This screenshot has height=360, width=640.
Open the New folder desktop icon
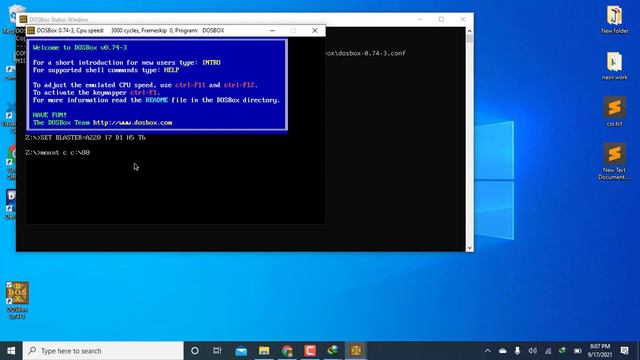614,20
